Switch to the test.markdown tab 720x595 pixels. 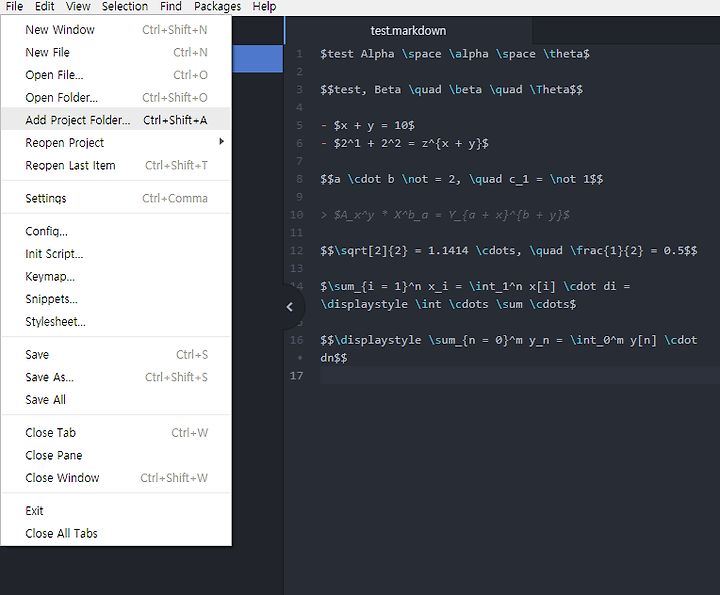[408, 31]
